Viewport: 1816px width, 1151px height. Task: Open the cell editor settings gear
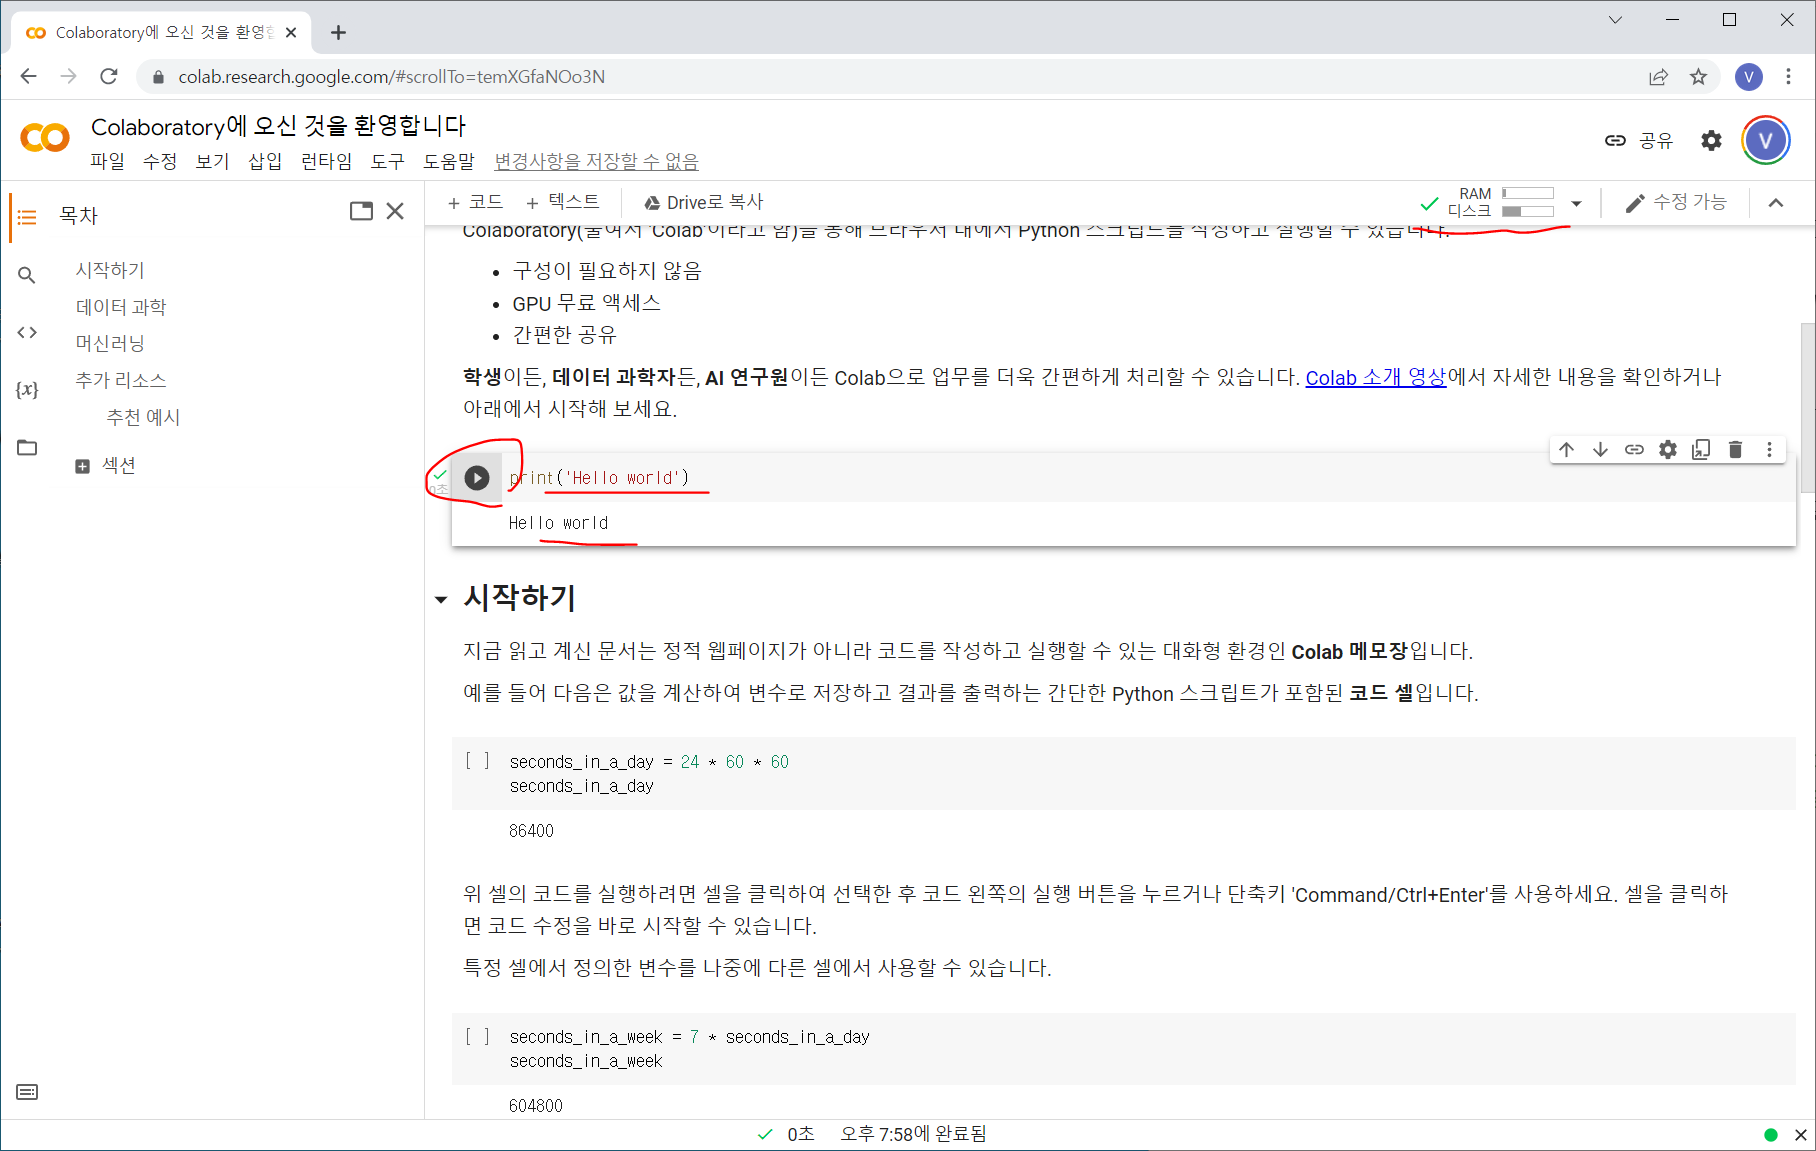pos(1668,450)
